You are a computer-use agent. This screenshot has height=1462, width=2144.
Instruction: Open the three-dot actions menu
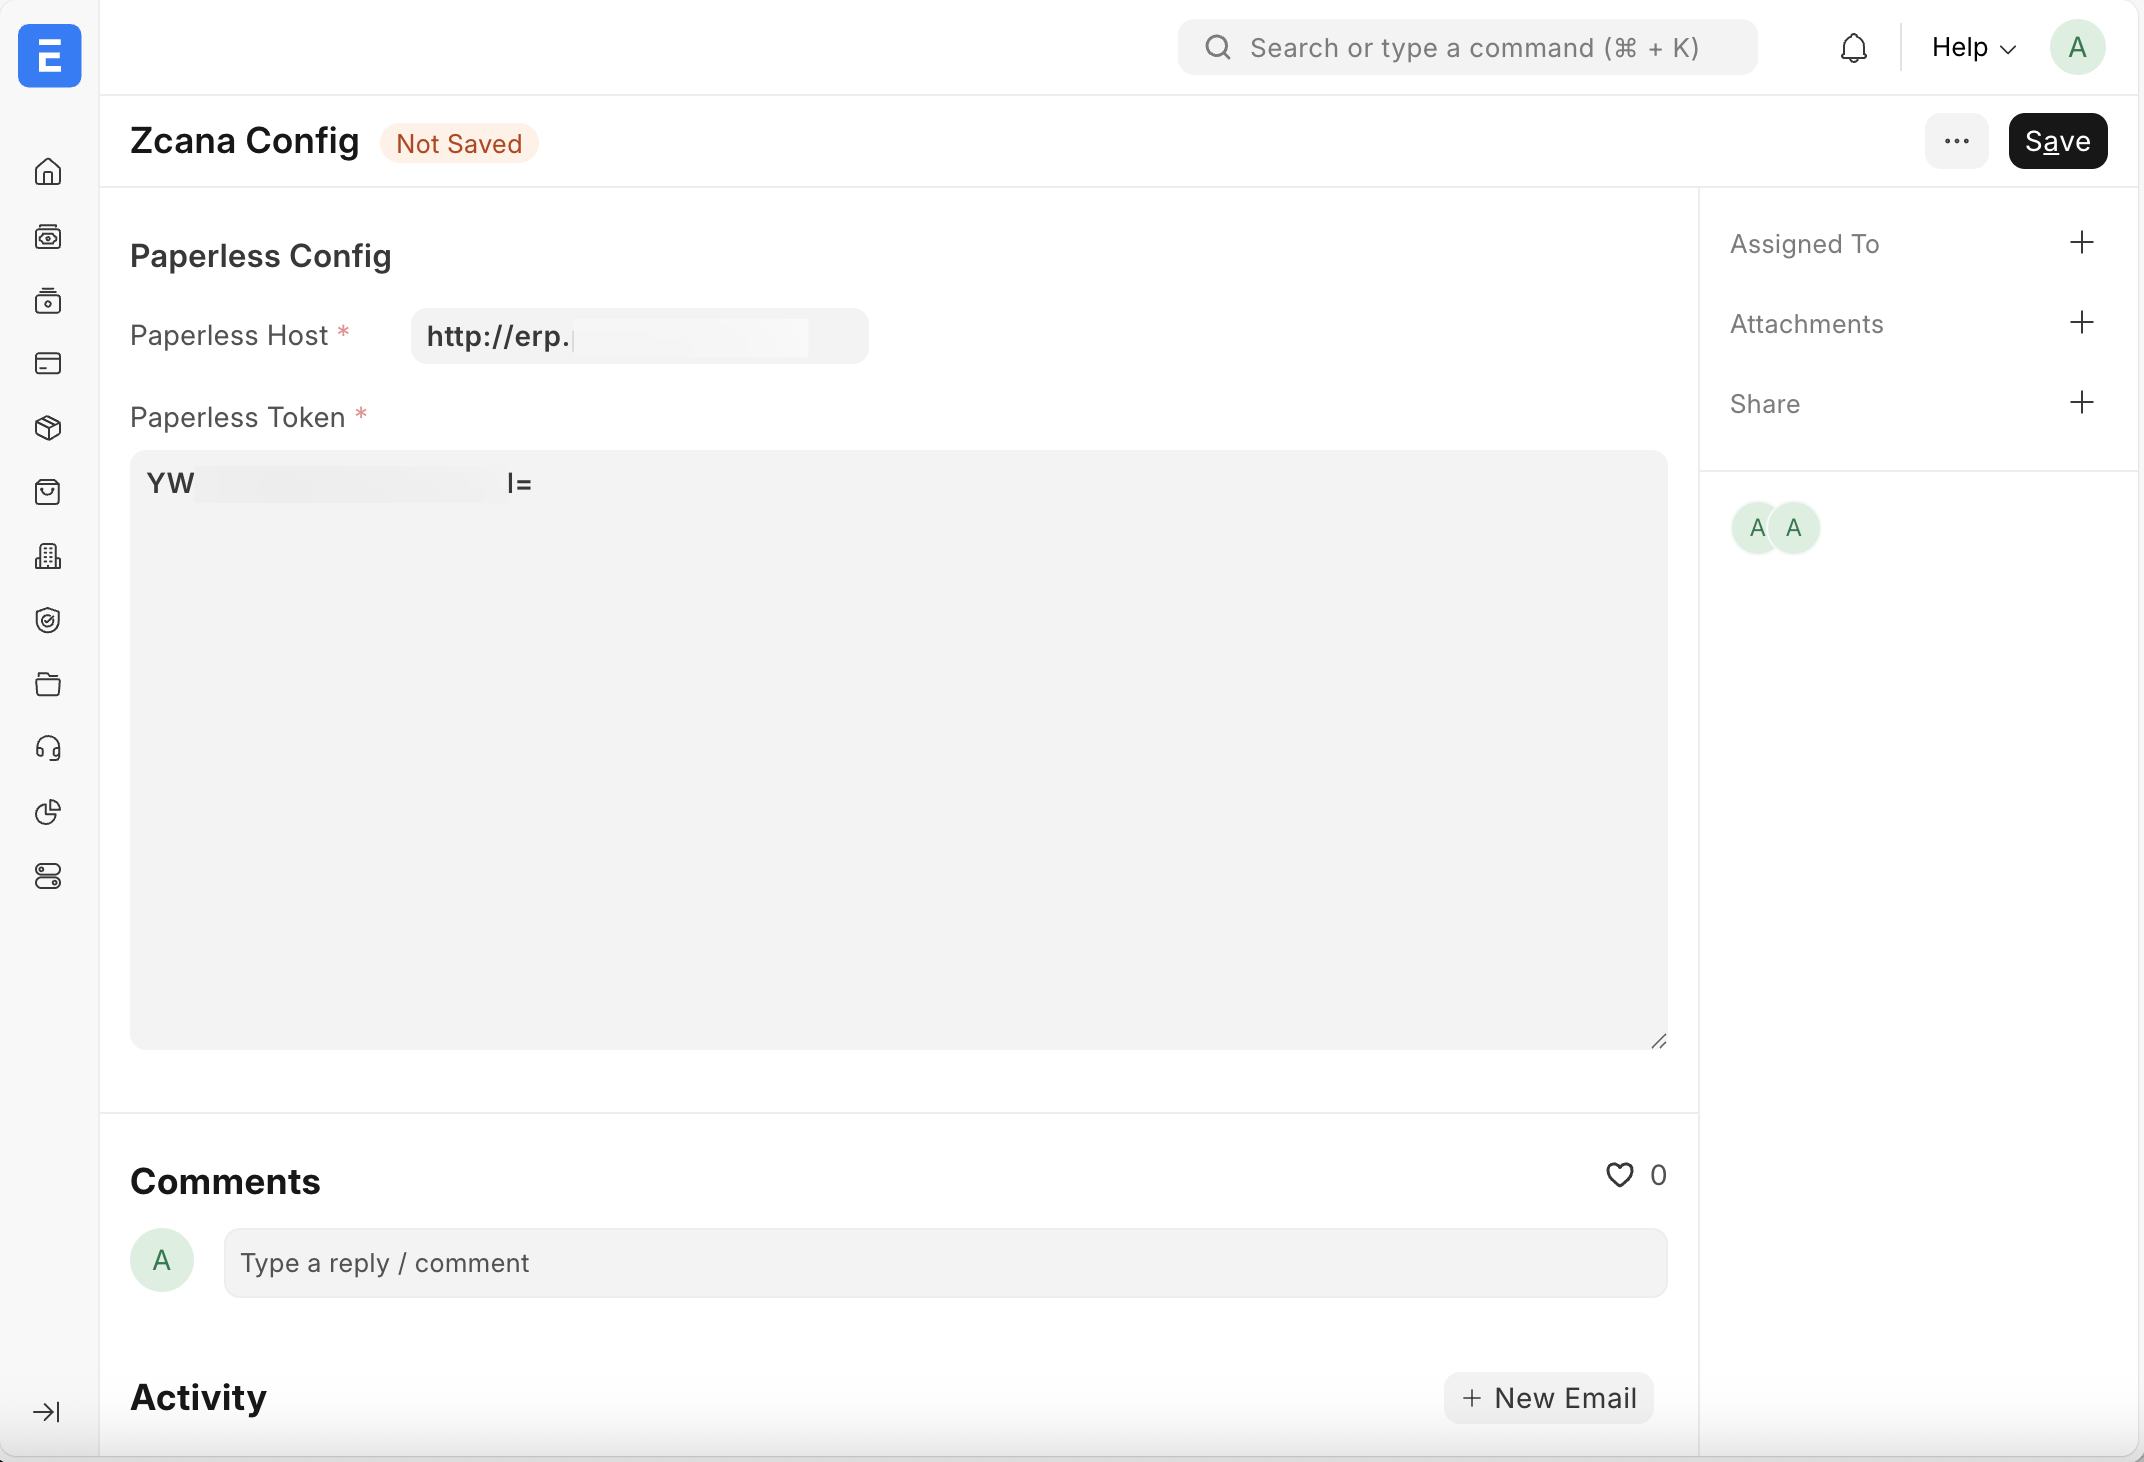coord(1956,142)
